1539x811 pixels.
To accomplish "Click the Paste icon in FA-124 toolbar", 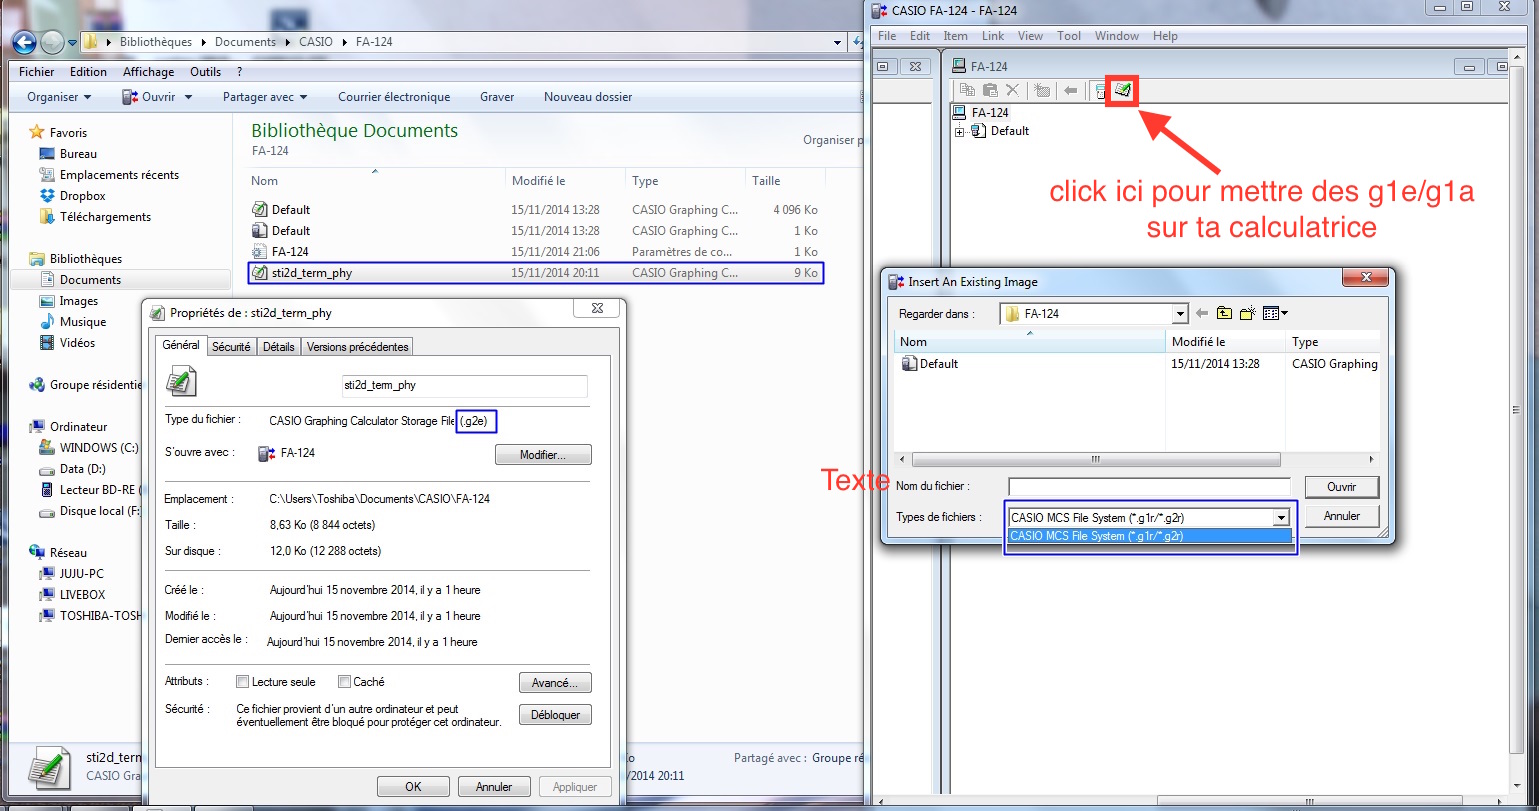I will pyautogui.click(x=990, y=91).
